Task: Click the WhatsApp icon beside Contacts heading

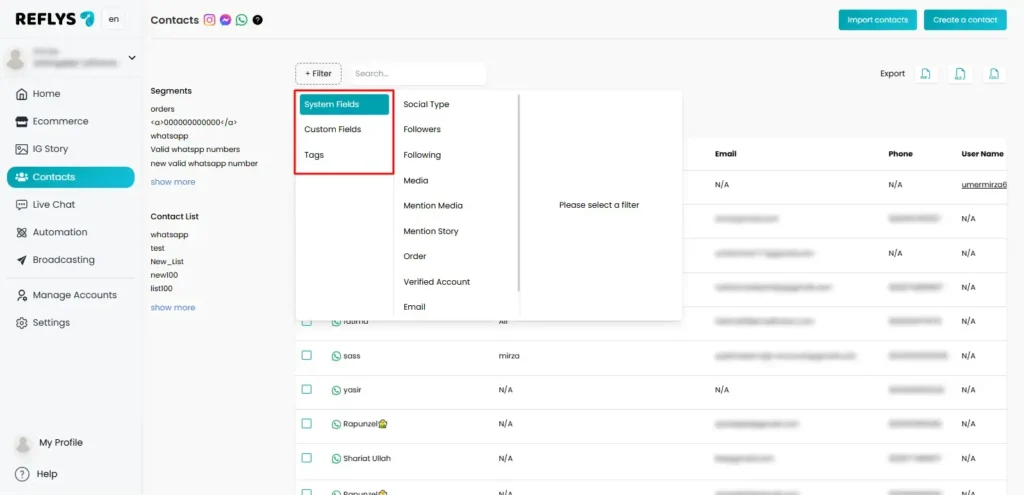Action: (242, 20)
